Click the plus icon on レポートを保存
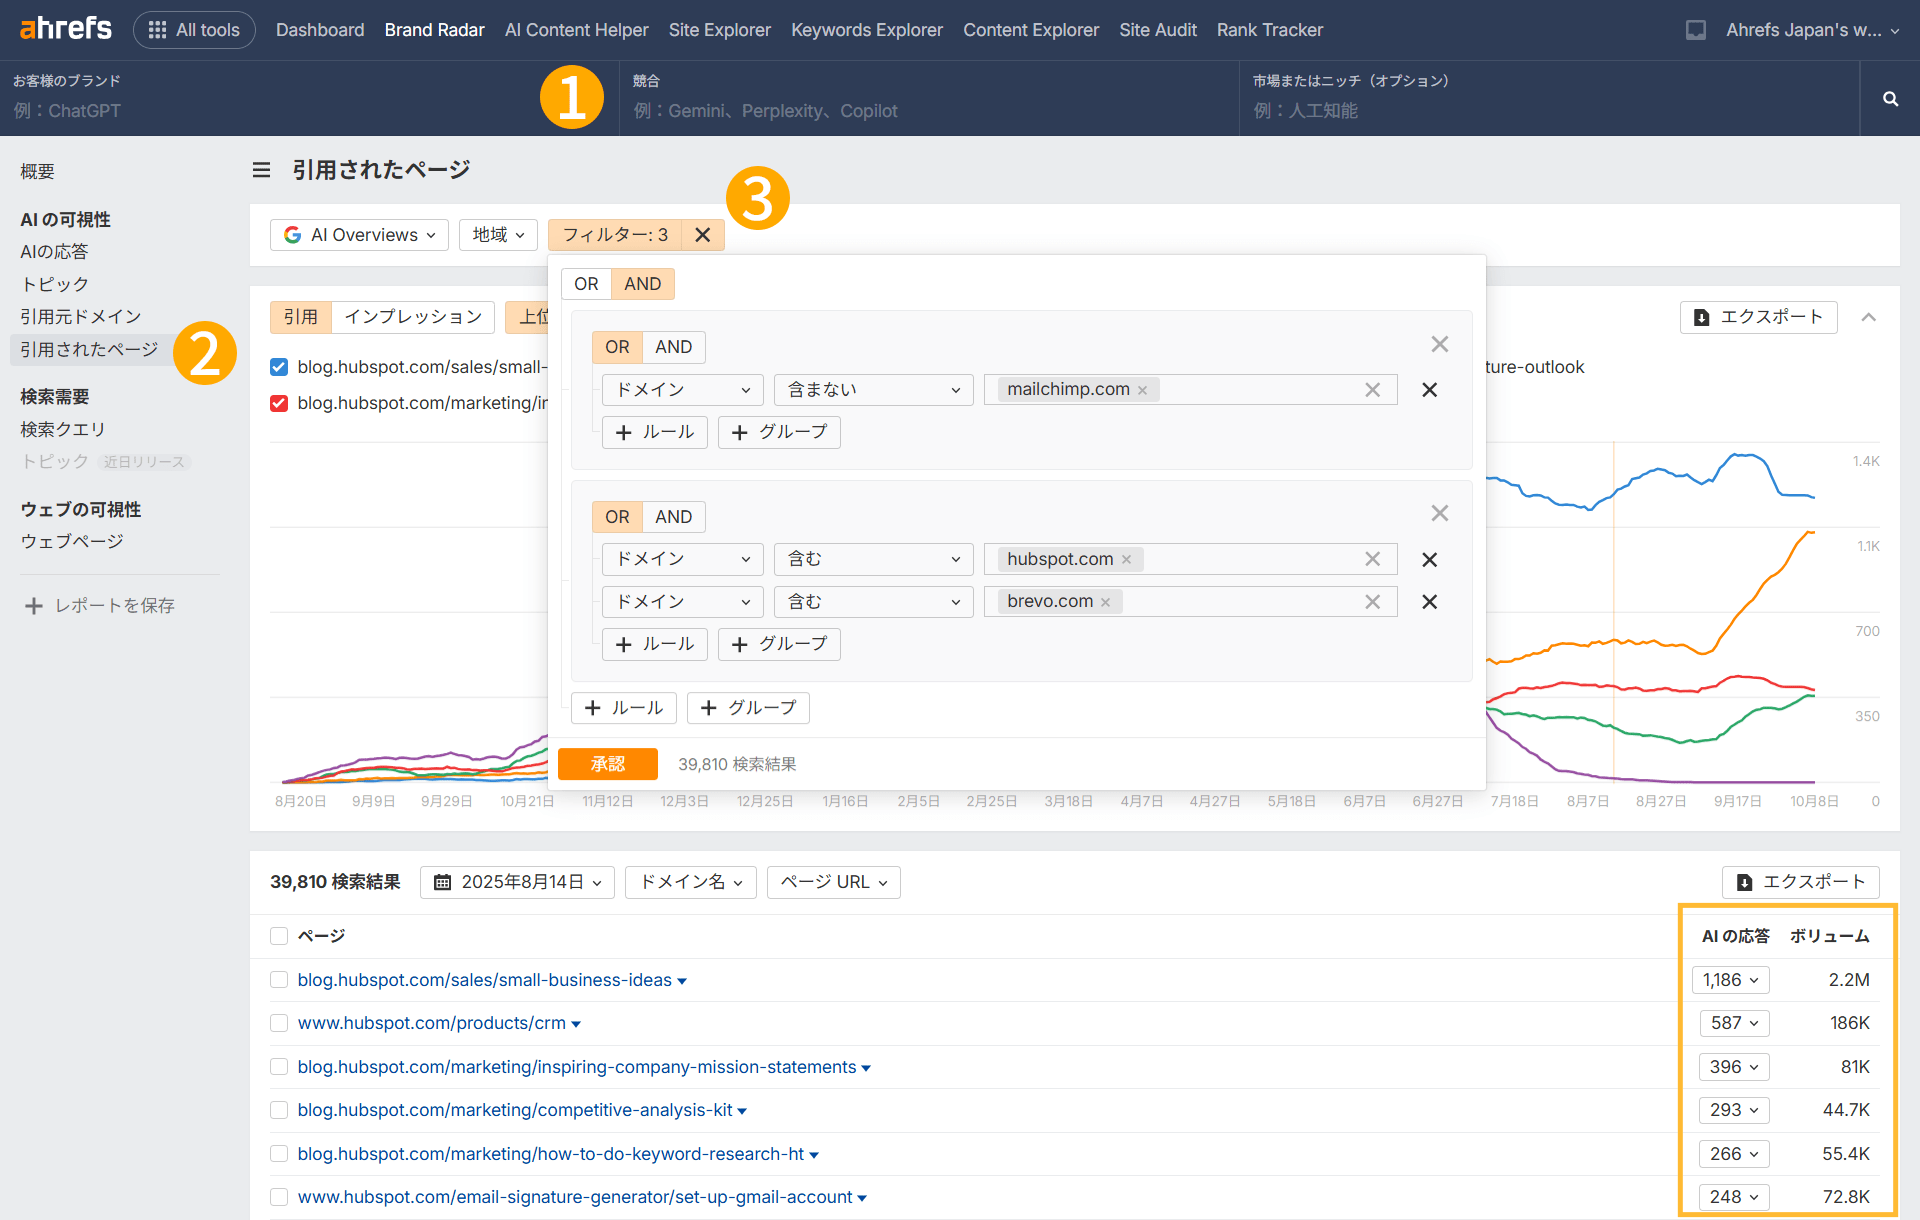Viewport: 1920px width, 1220px height. pyautogui.click(x=33, y=605)
